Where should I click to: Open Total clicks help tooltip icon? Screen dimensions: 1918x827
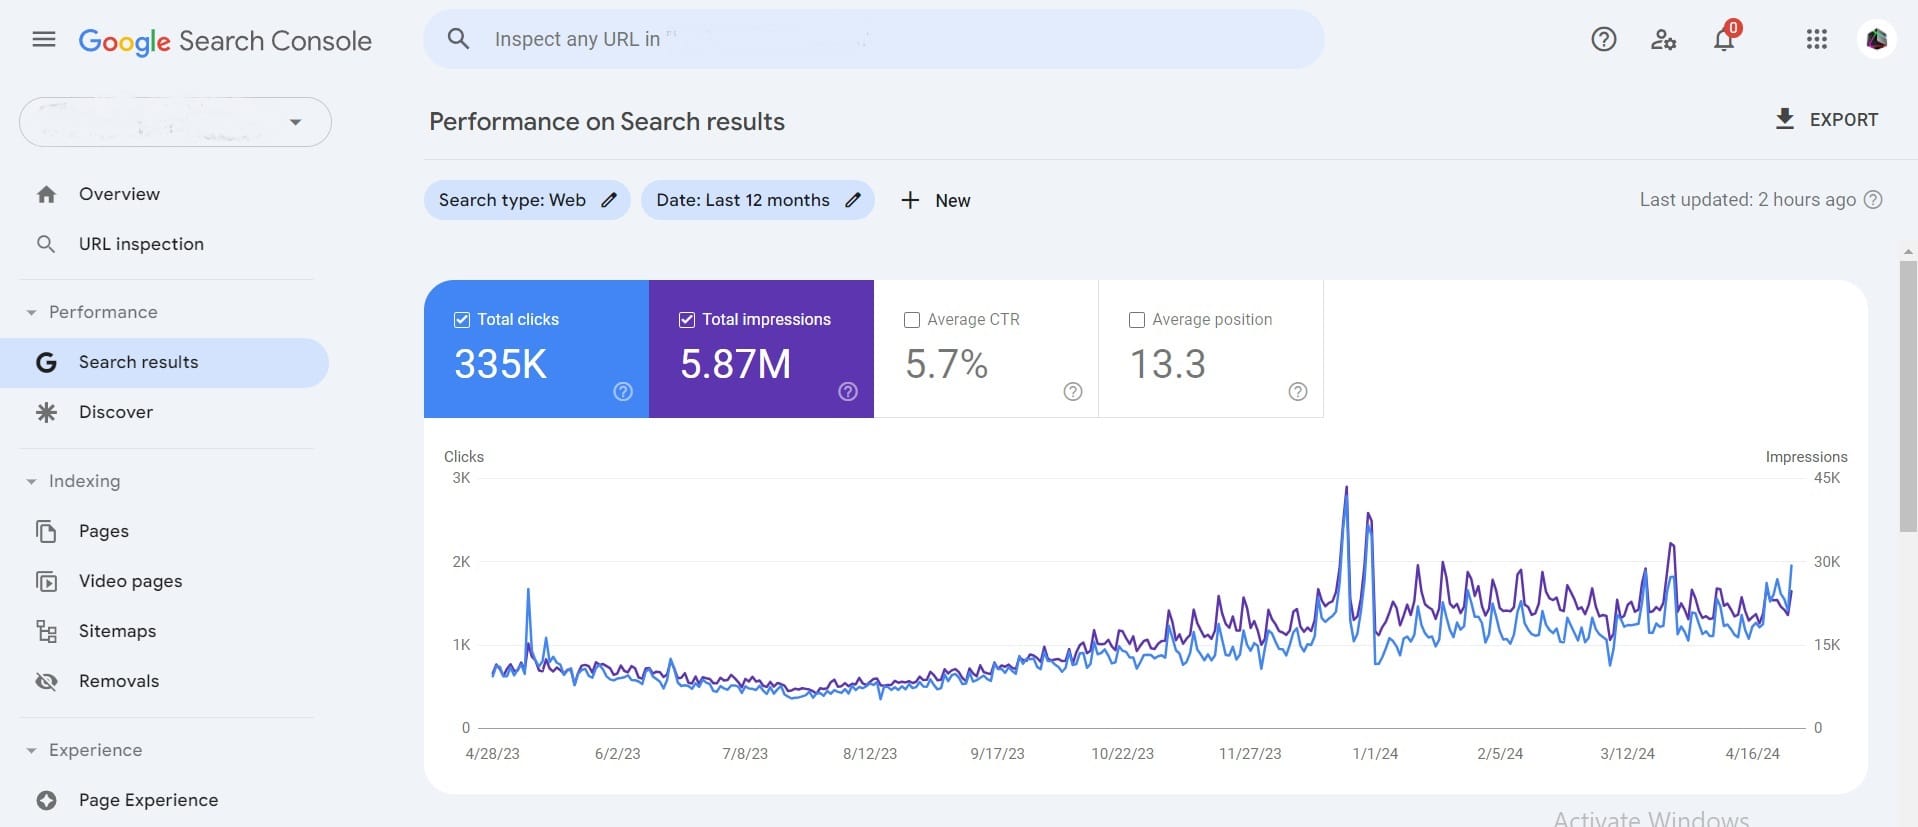point(623,391)
